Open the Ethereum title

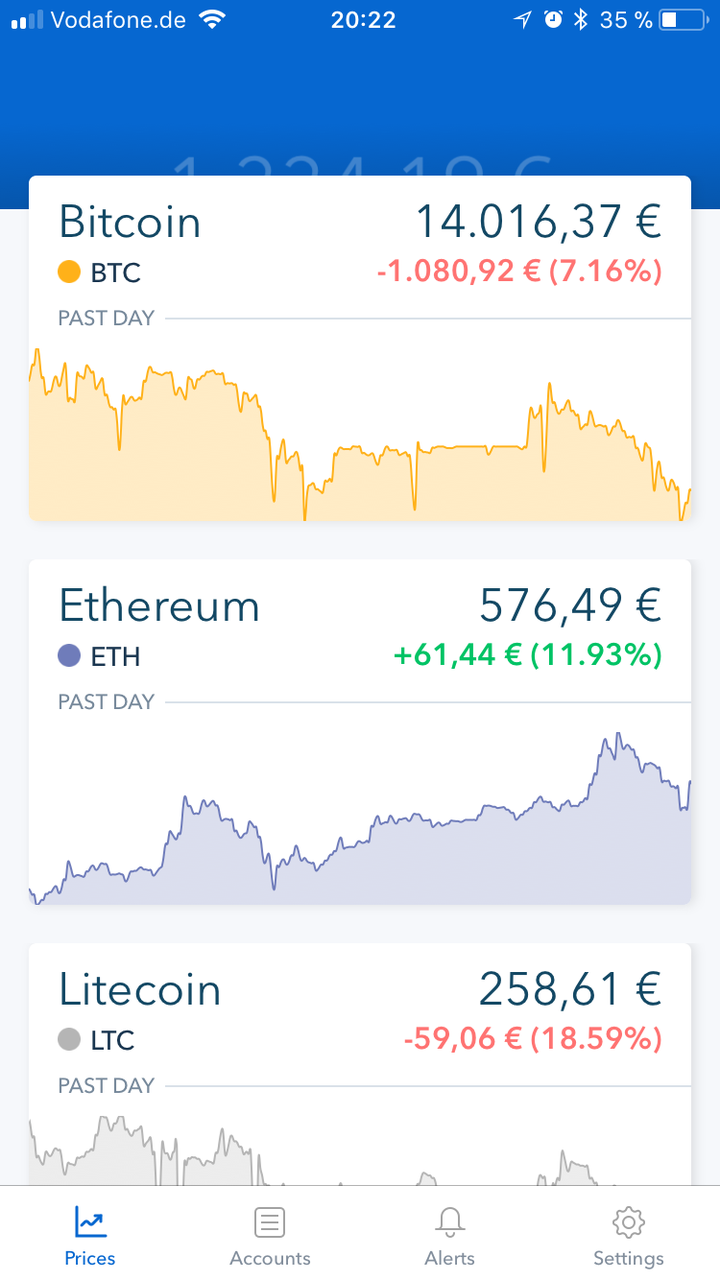click(x=159, y=605)
